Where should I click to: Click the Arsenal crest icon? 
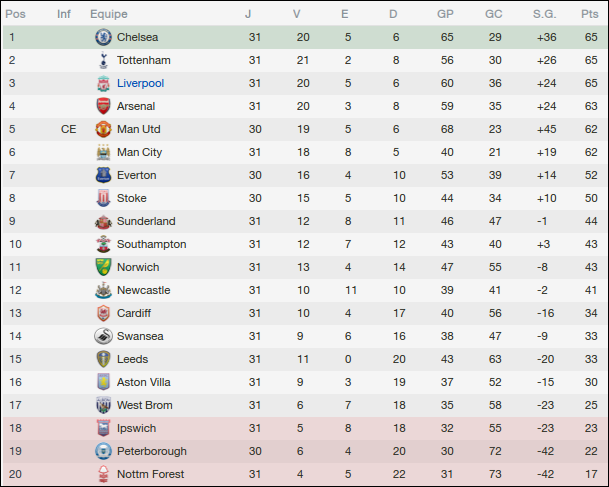(103, 106)
